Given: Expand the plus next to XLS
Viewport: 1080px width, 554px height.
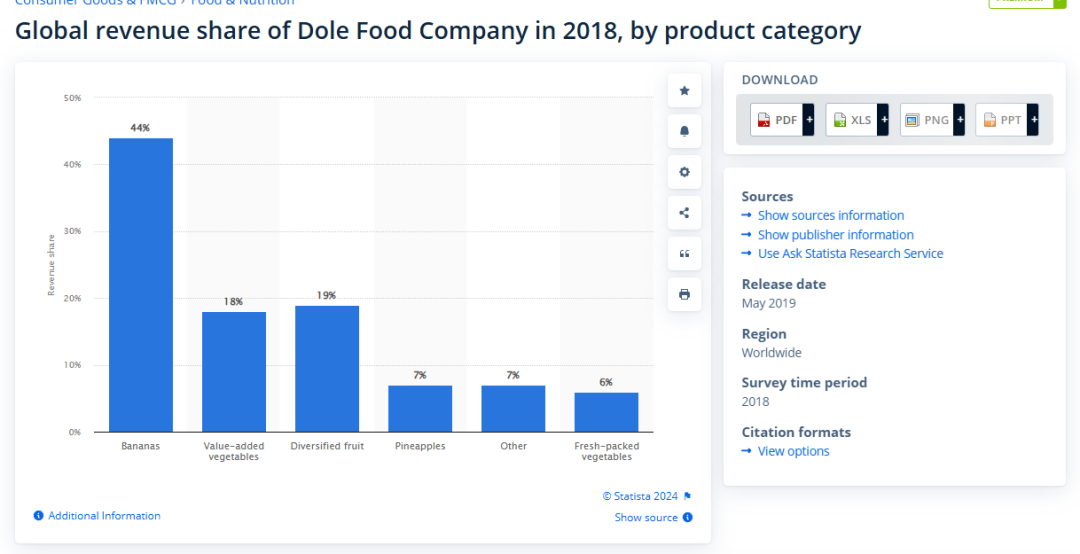Looking at the screenshot, I should [x=884, y=120].
